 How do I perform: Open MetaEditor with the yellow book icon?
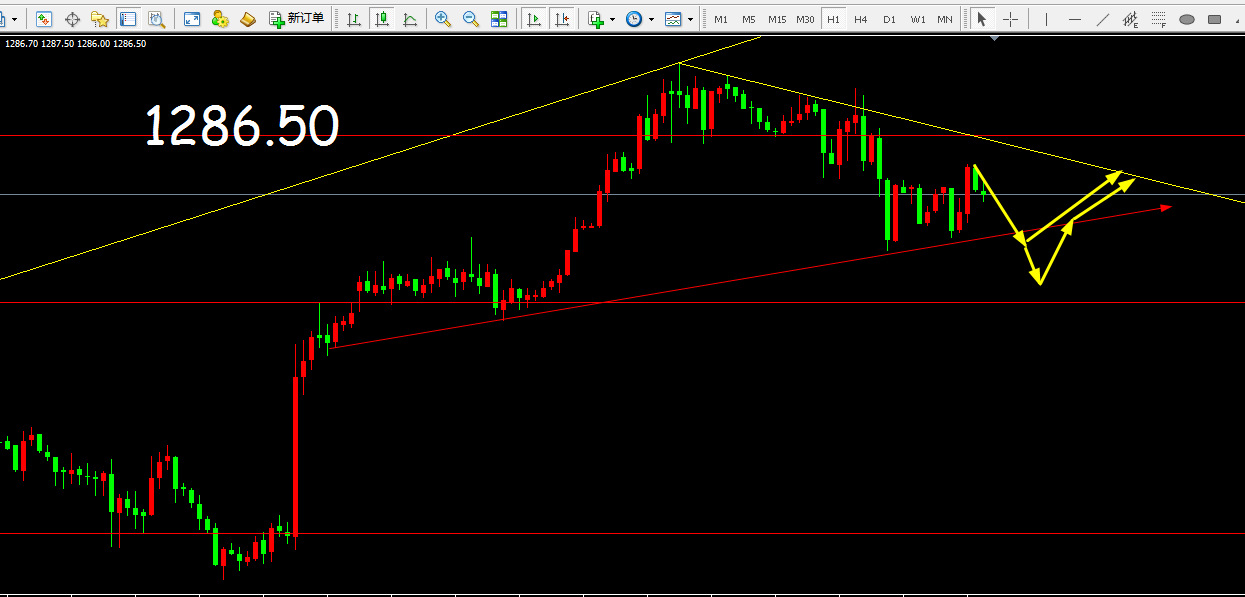click(248, 19)
